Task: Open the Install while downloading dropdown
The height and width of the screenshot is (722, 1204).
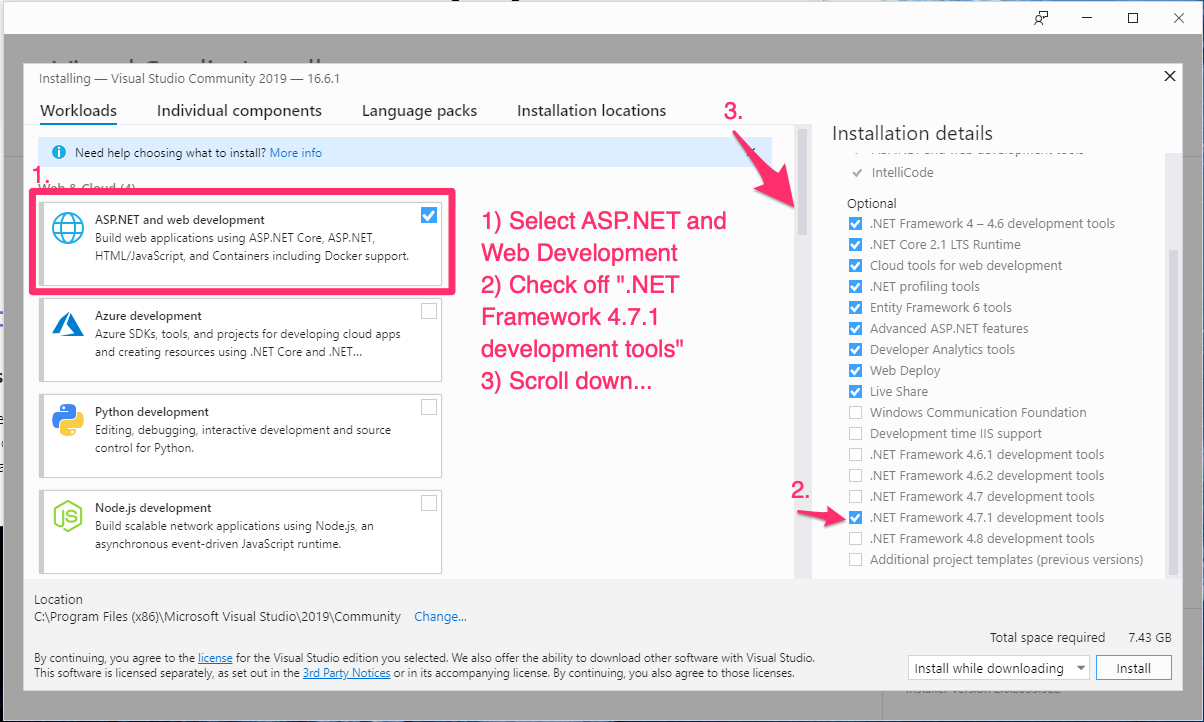Action: click(999, 668)
